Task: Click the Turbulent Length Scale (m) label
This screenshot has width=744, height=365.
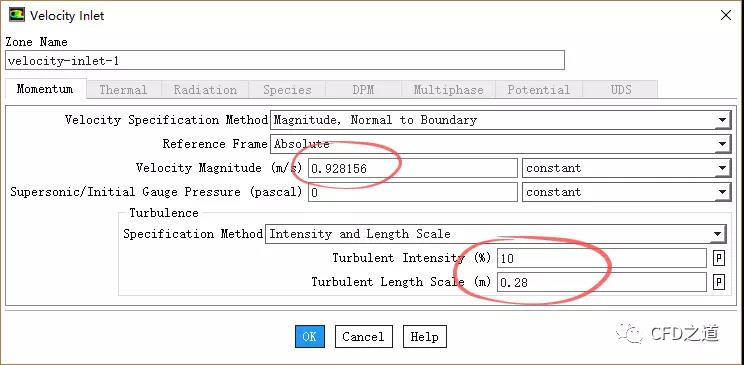Action: click(x=400, y=282)
